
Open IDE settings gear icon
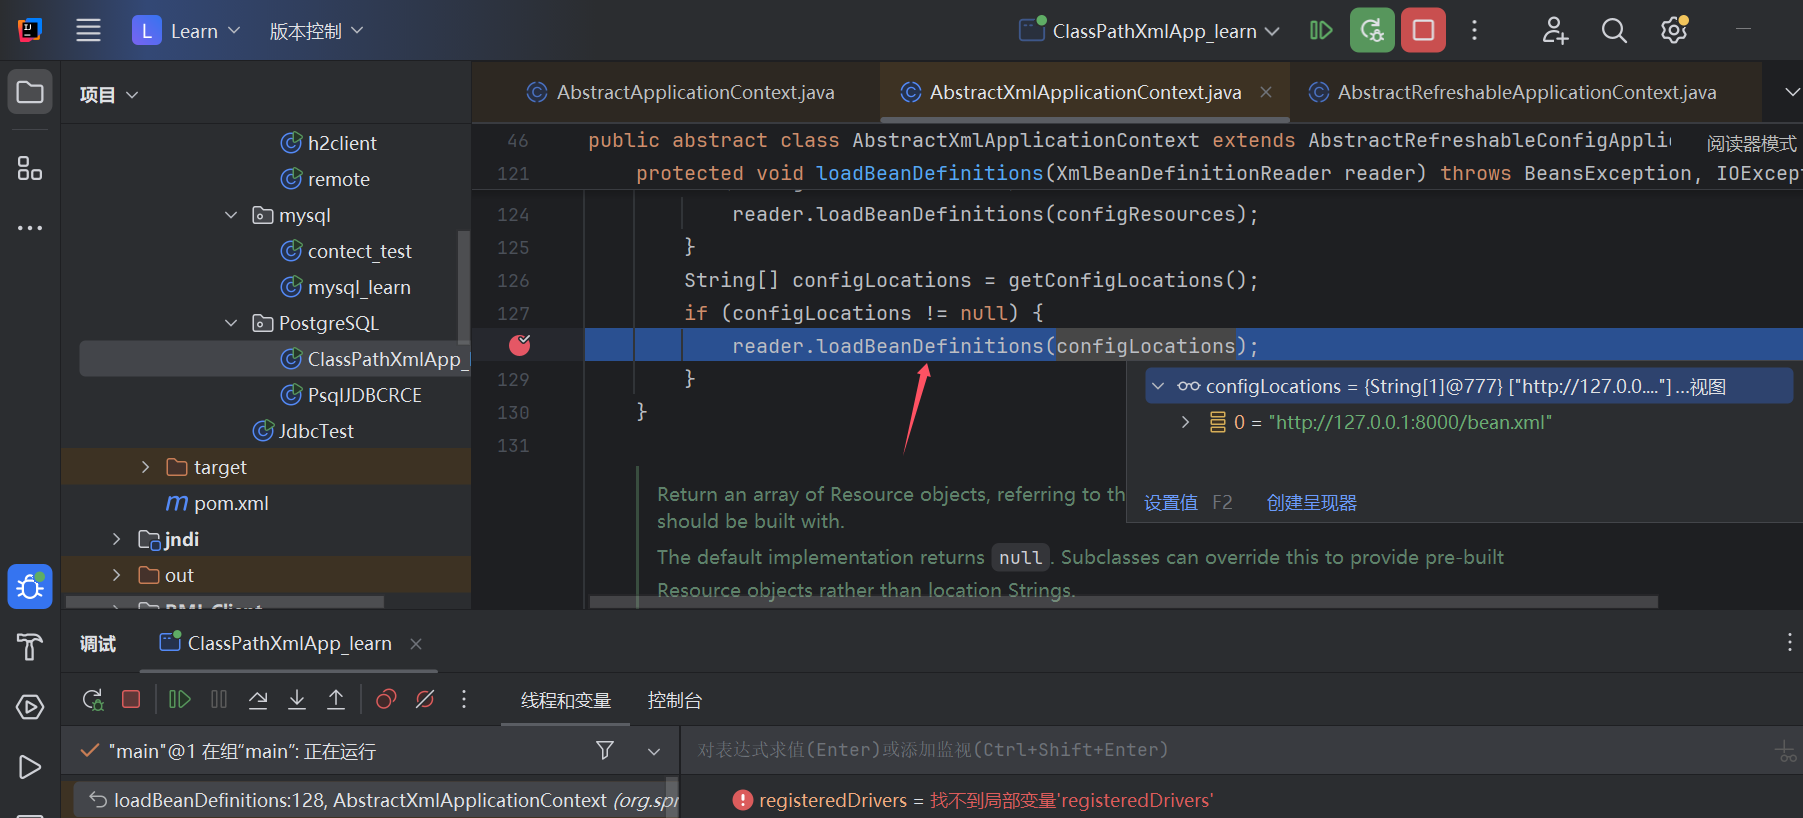pyautogui.click(x=1674, y=30)
